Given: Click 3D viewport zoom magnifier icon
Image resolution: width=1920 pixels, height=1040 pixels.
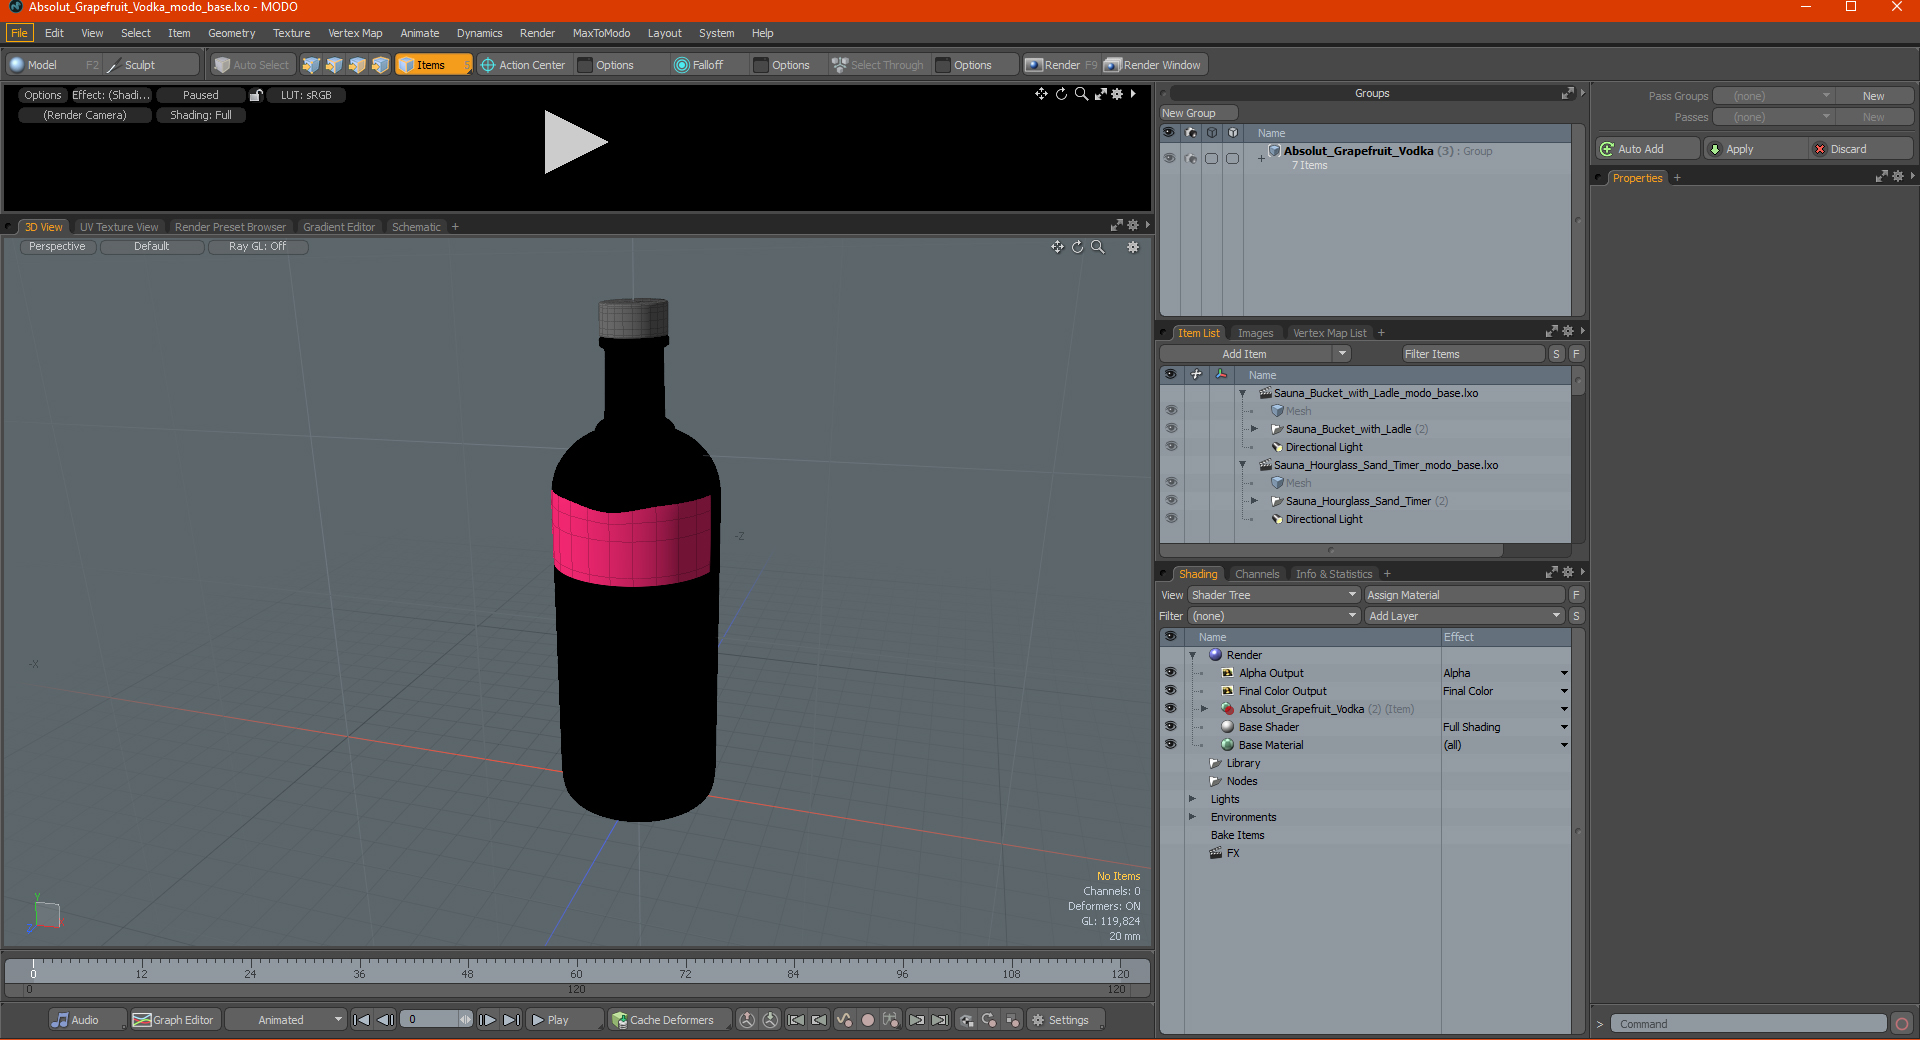Looking at the screenshot, I should pyautogui.click(x=1097, y=247).
